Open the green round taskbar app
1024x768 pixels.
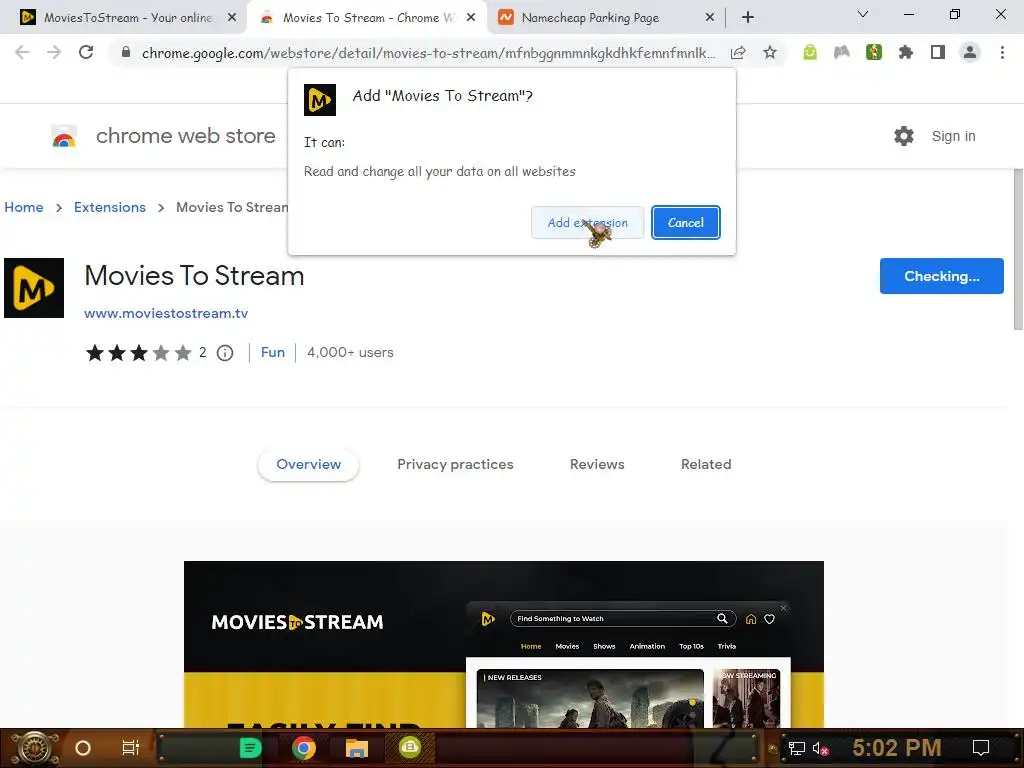point(410,747)
